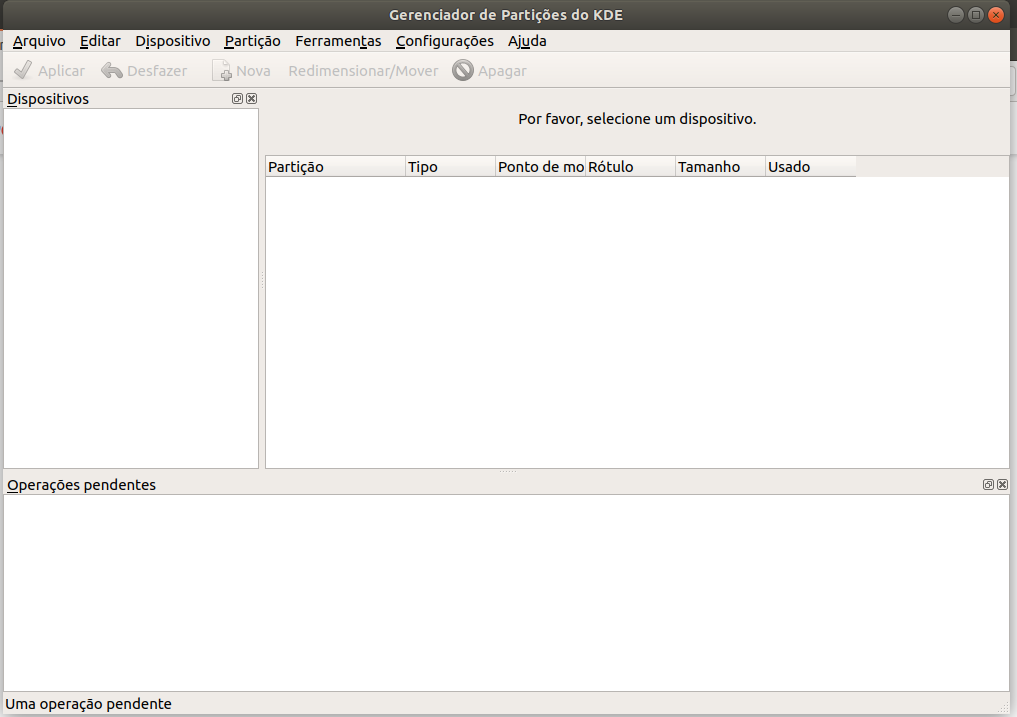Open the Editar menu
Screen dimensions: 1017x717
100,41
